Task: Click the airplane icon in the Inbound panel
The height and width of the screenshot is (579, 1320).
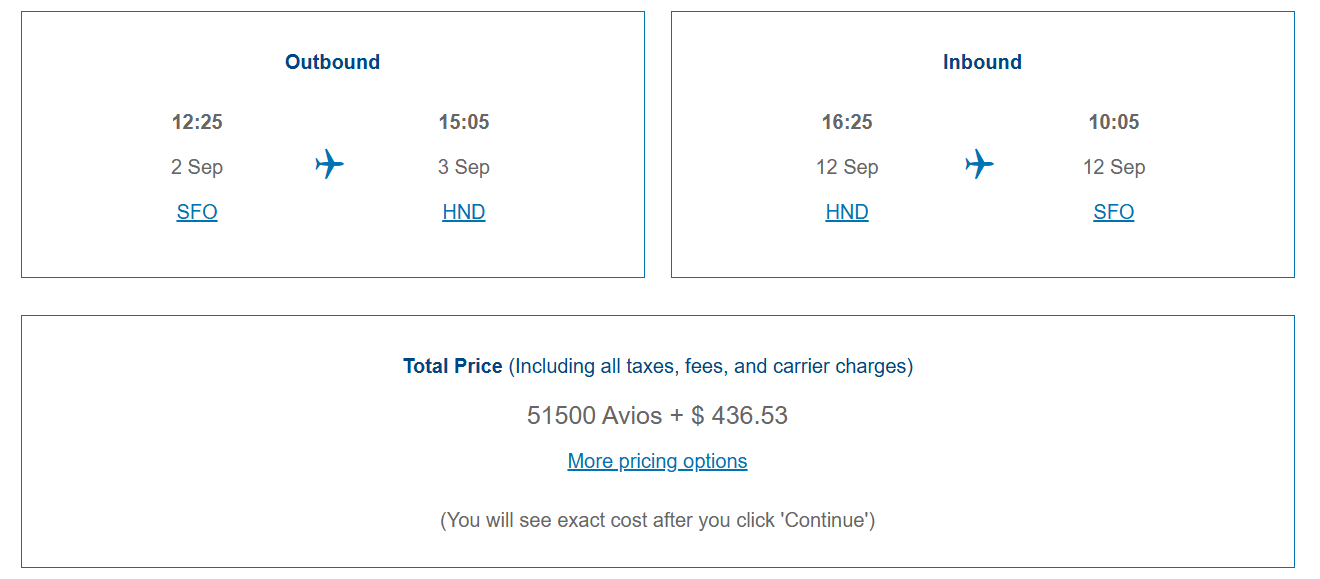Action: [x=979, y=164]
